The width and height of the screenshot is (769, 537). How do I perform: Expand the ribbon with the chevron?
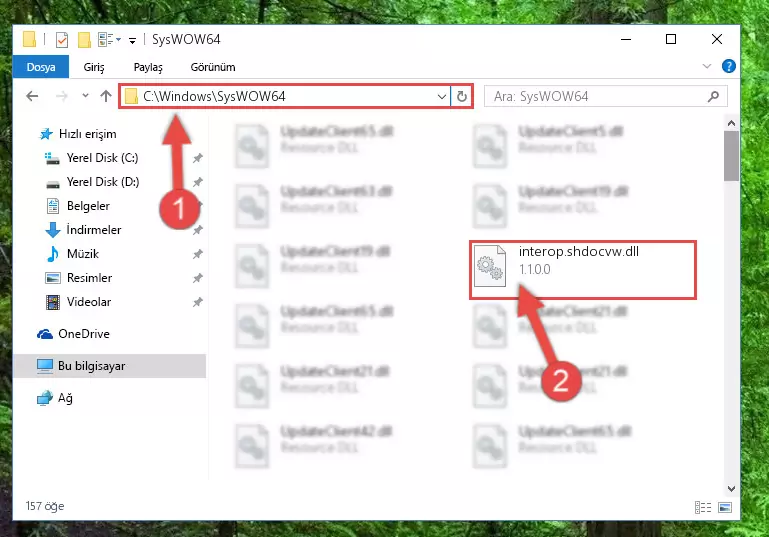[707, 66]
